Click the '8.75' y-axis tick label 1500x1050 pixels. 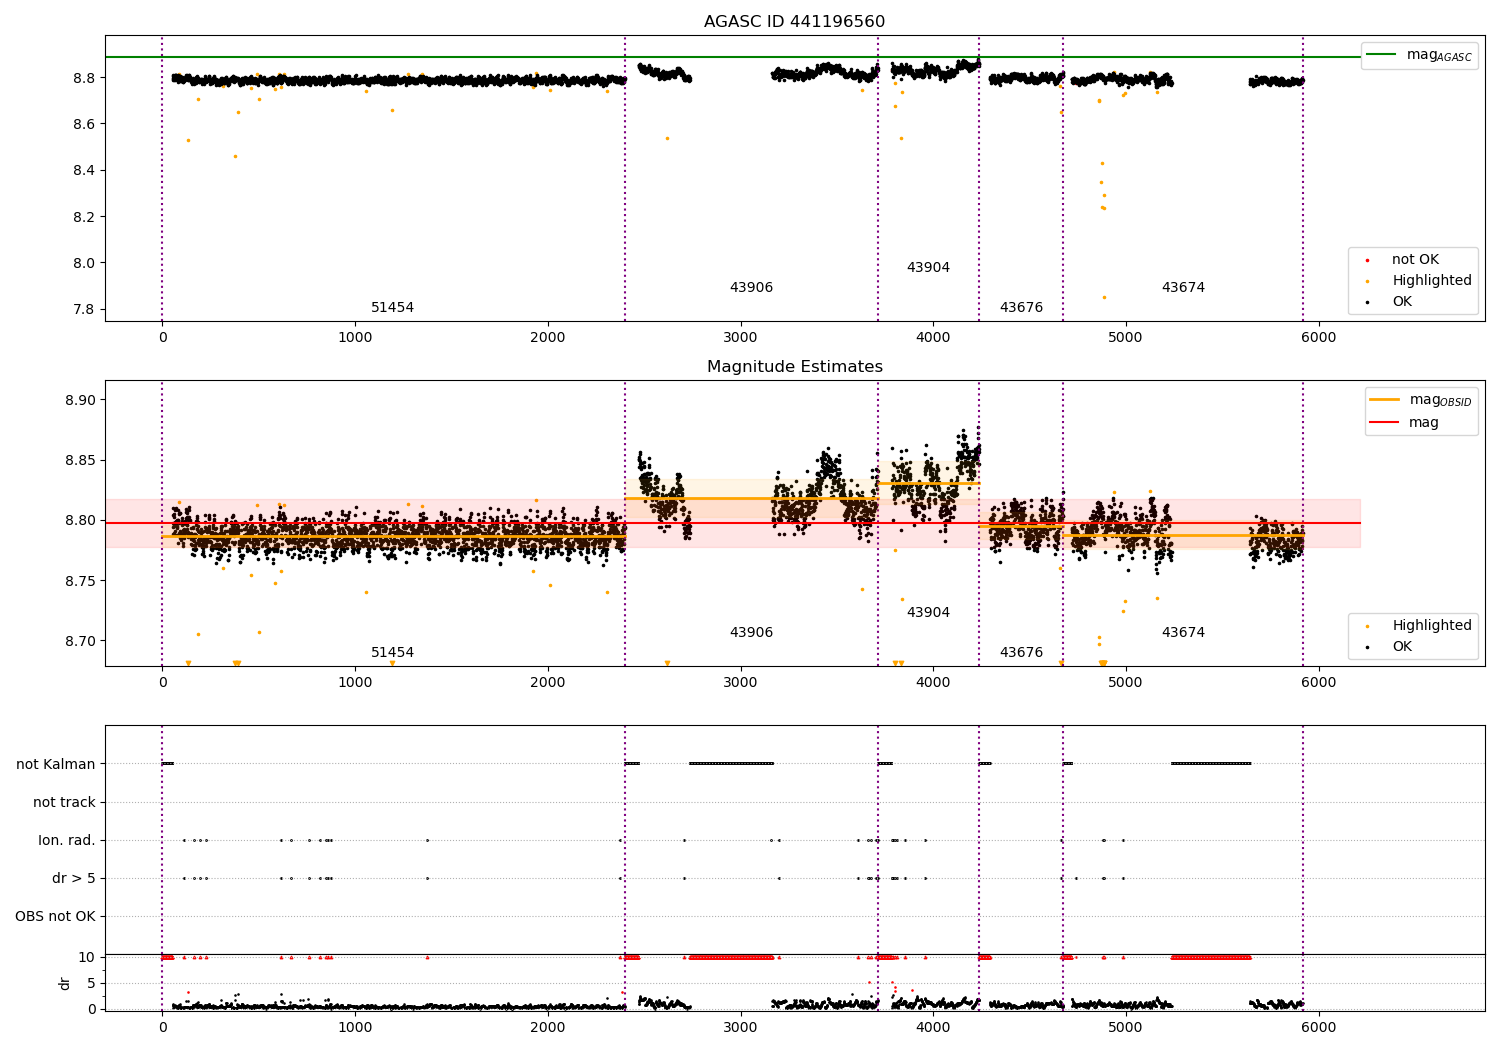click(80, 581)
